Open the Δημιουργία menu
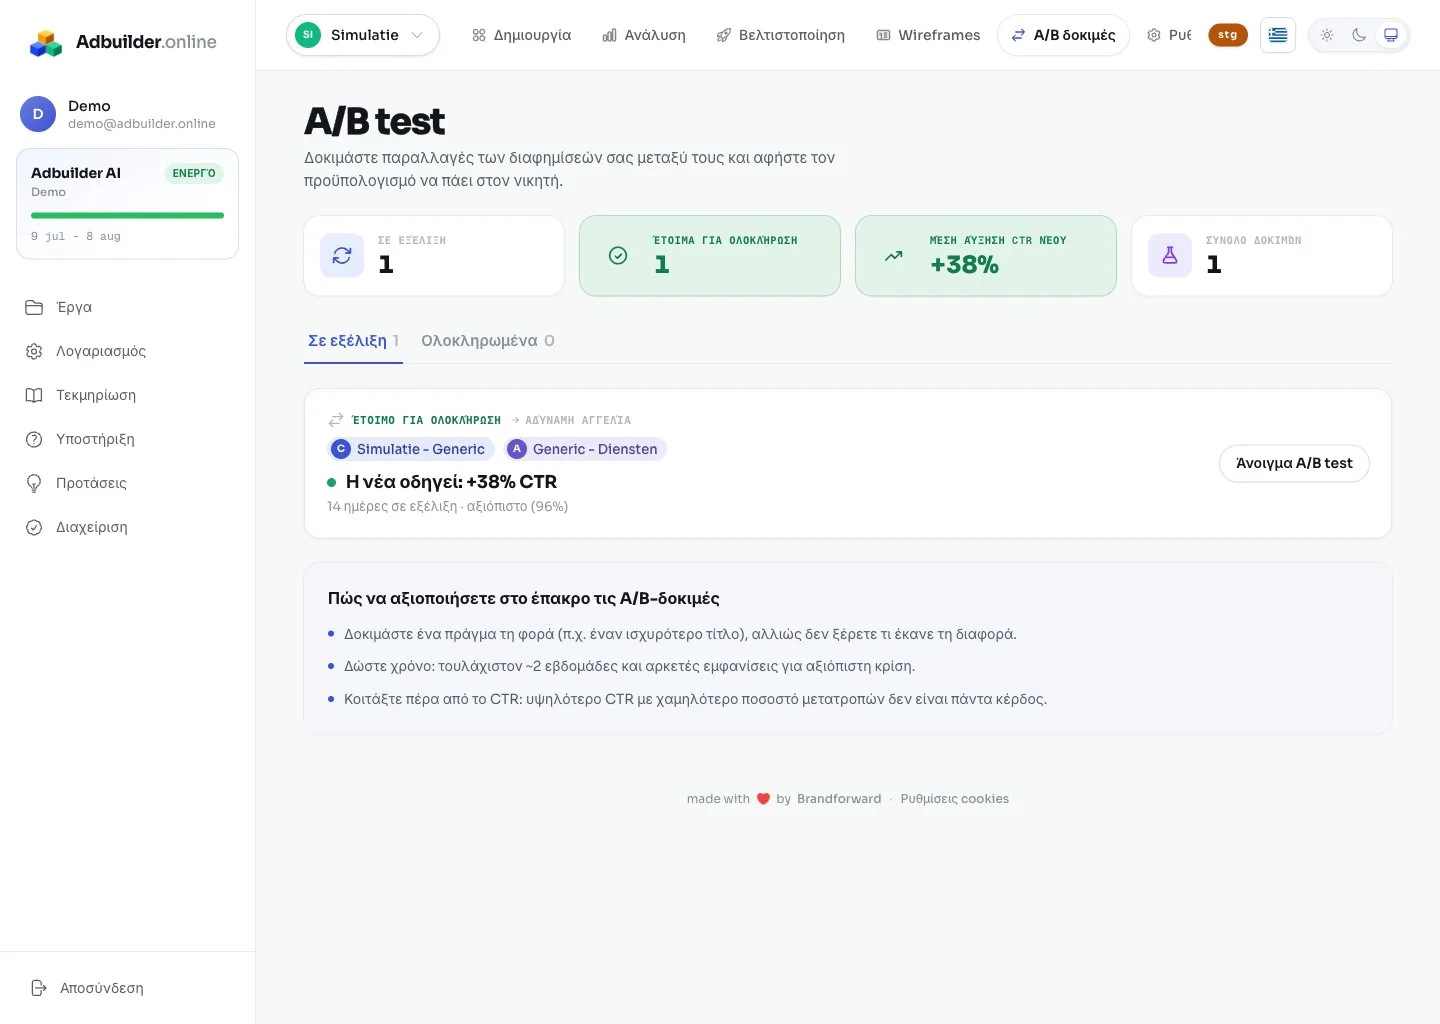Screen dimensions: 1440x1024 click(x=521, y=35)
